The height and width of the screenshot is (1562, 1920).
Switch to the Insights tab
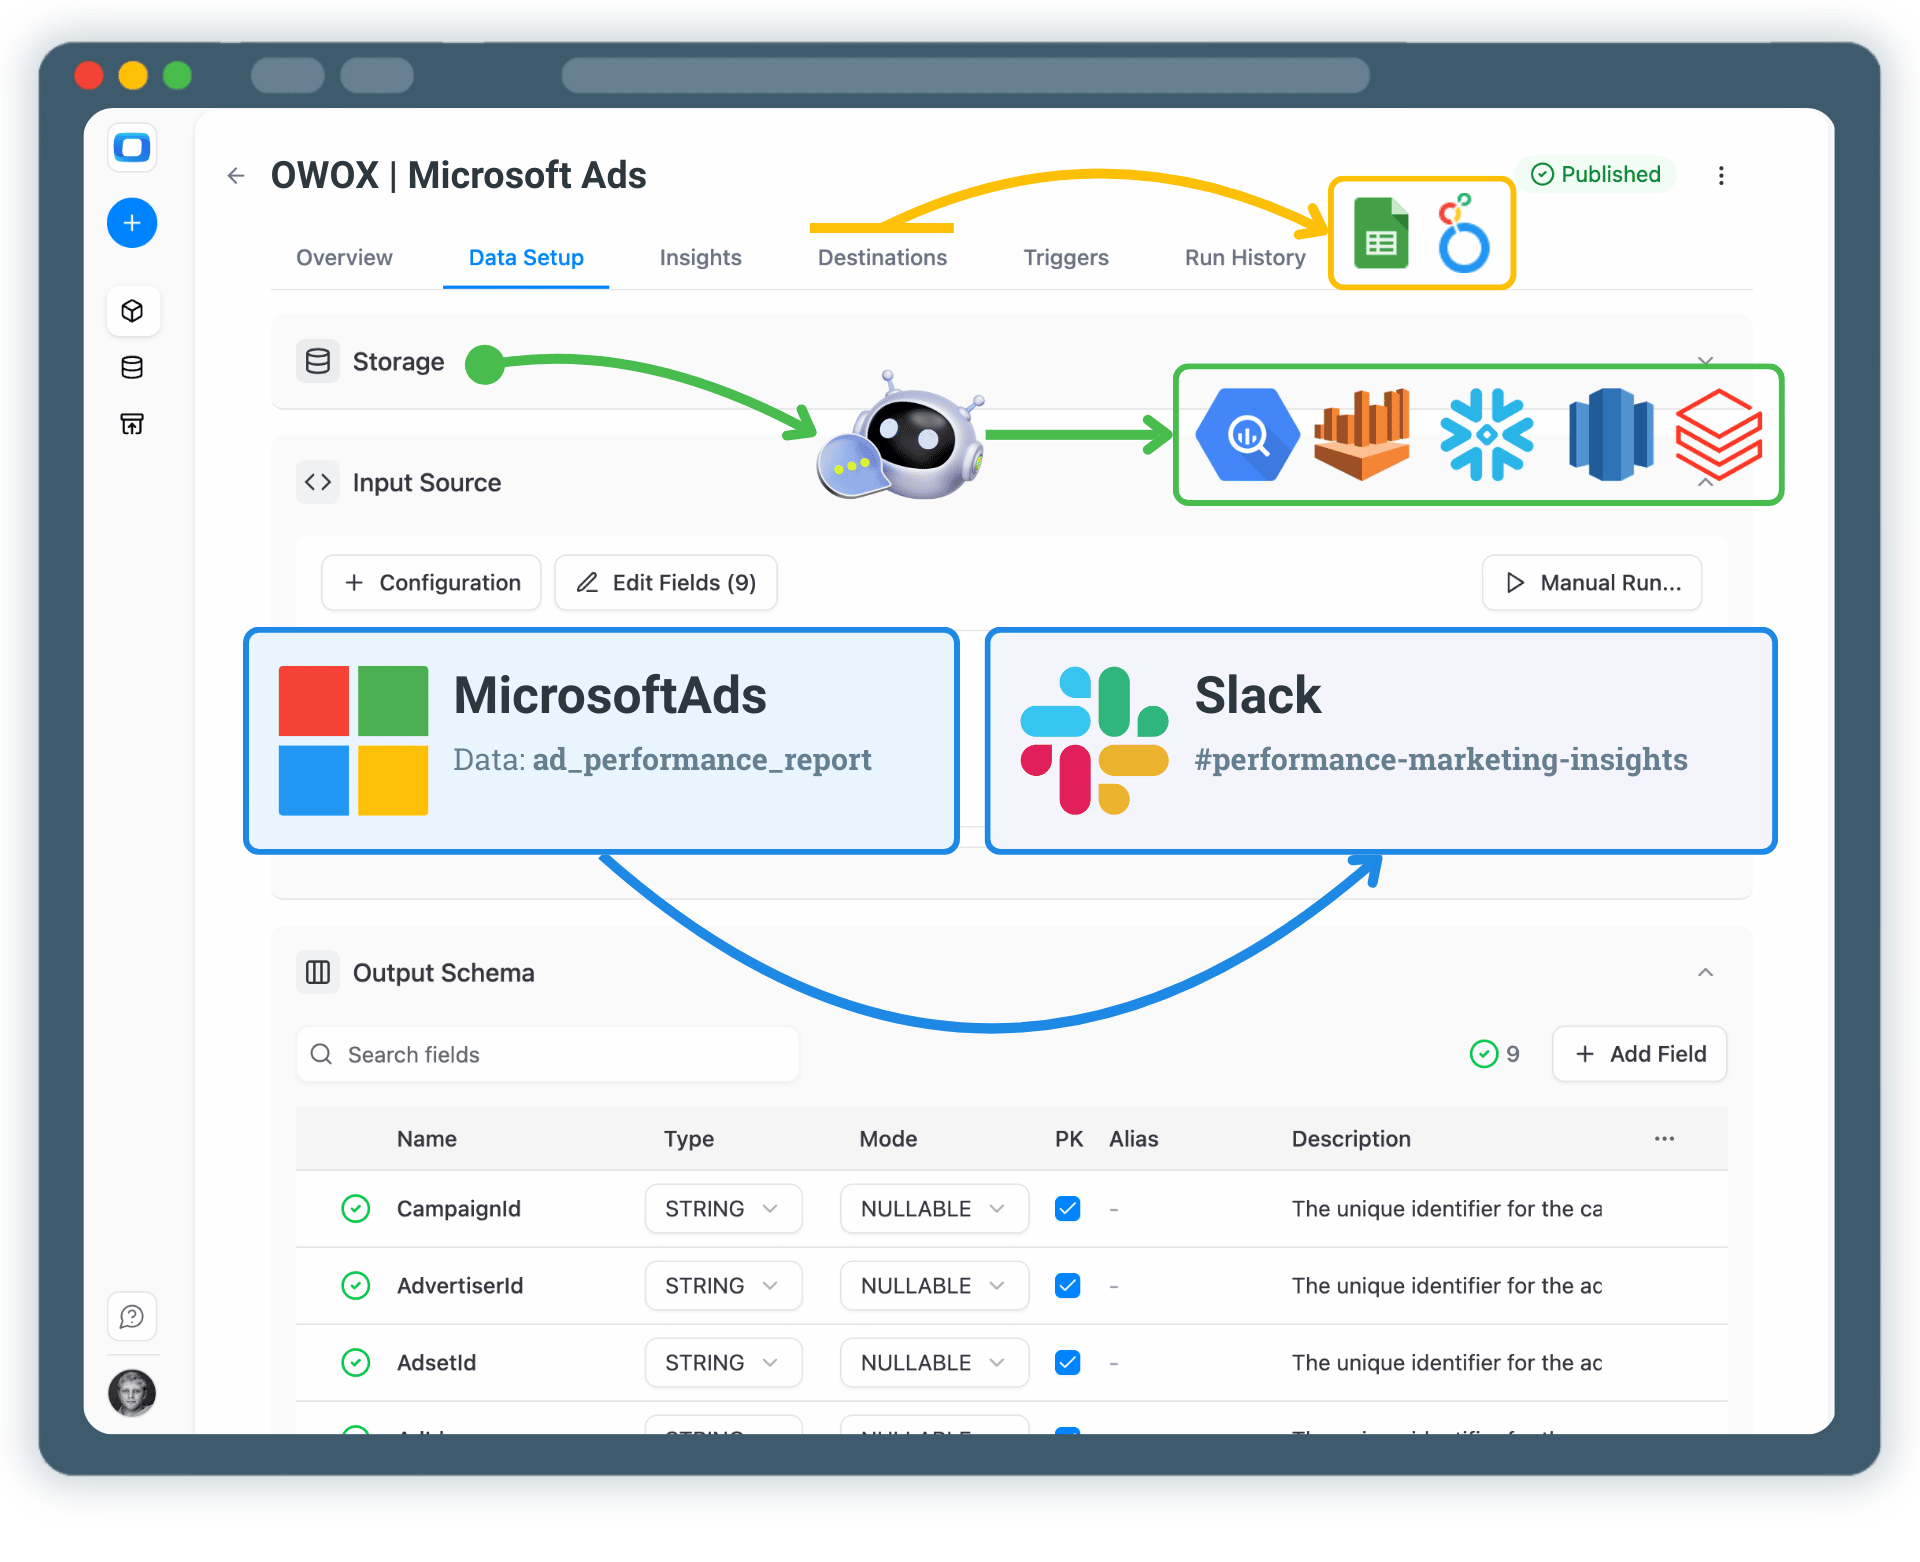[x=700, y=257]
